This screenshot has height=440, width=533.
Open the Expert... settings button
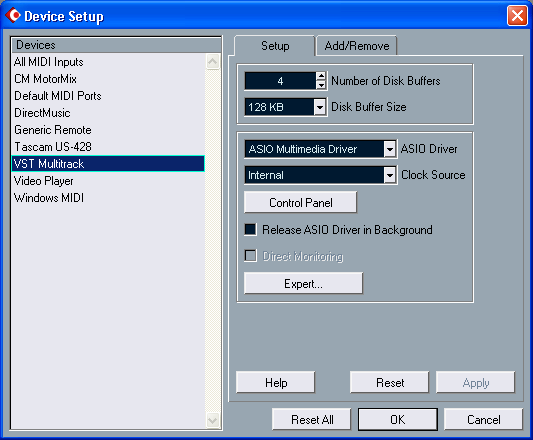[x=303, y=283]
